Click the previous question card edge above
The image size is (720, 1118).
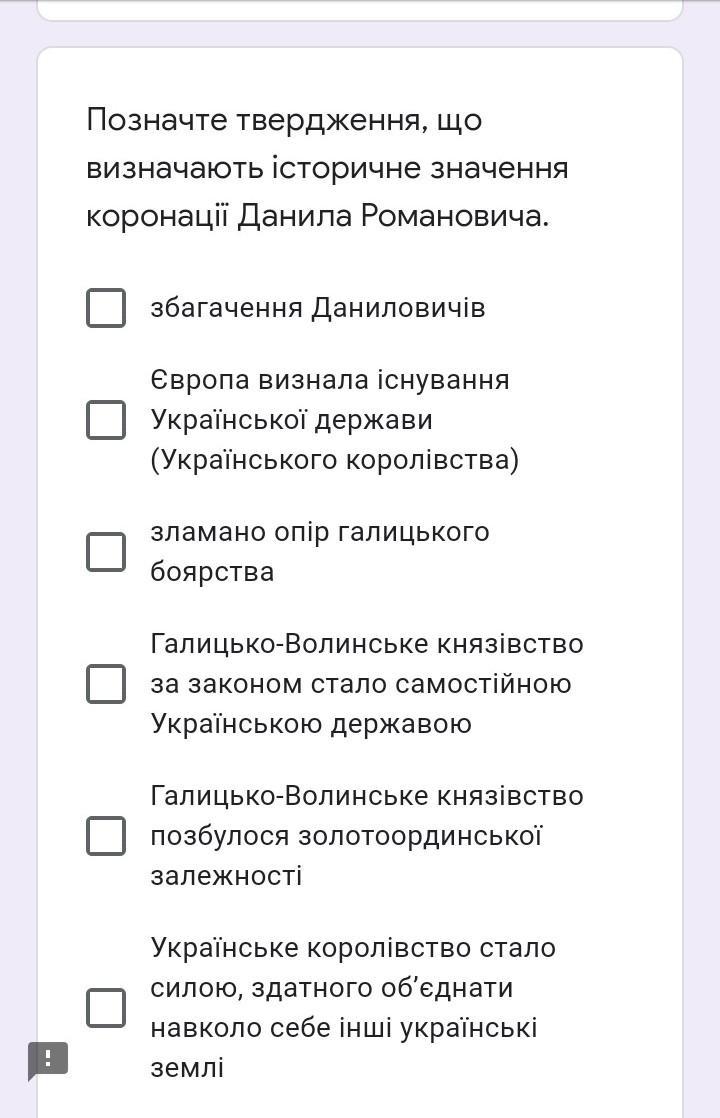coord(360,10)
